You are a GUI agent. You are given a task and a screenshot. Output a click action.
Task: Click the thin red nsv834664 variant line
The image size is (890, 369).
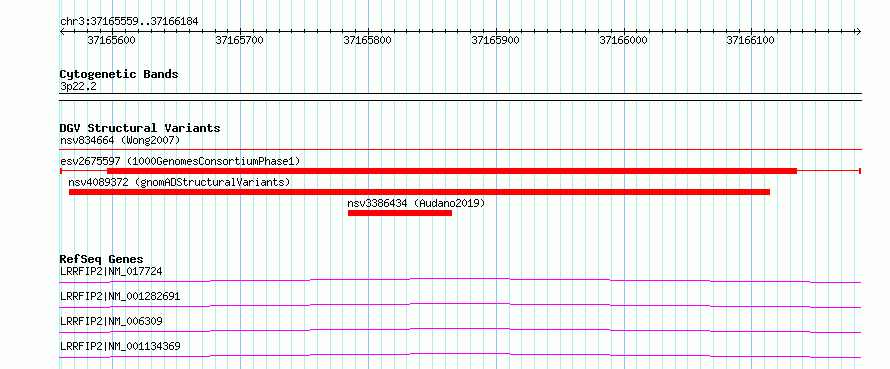pos(460,150)
